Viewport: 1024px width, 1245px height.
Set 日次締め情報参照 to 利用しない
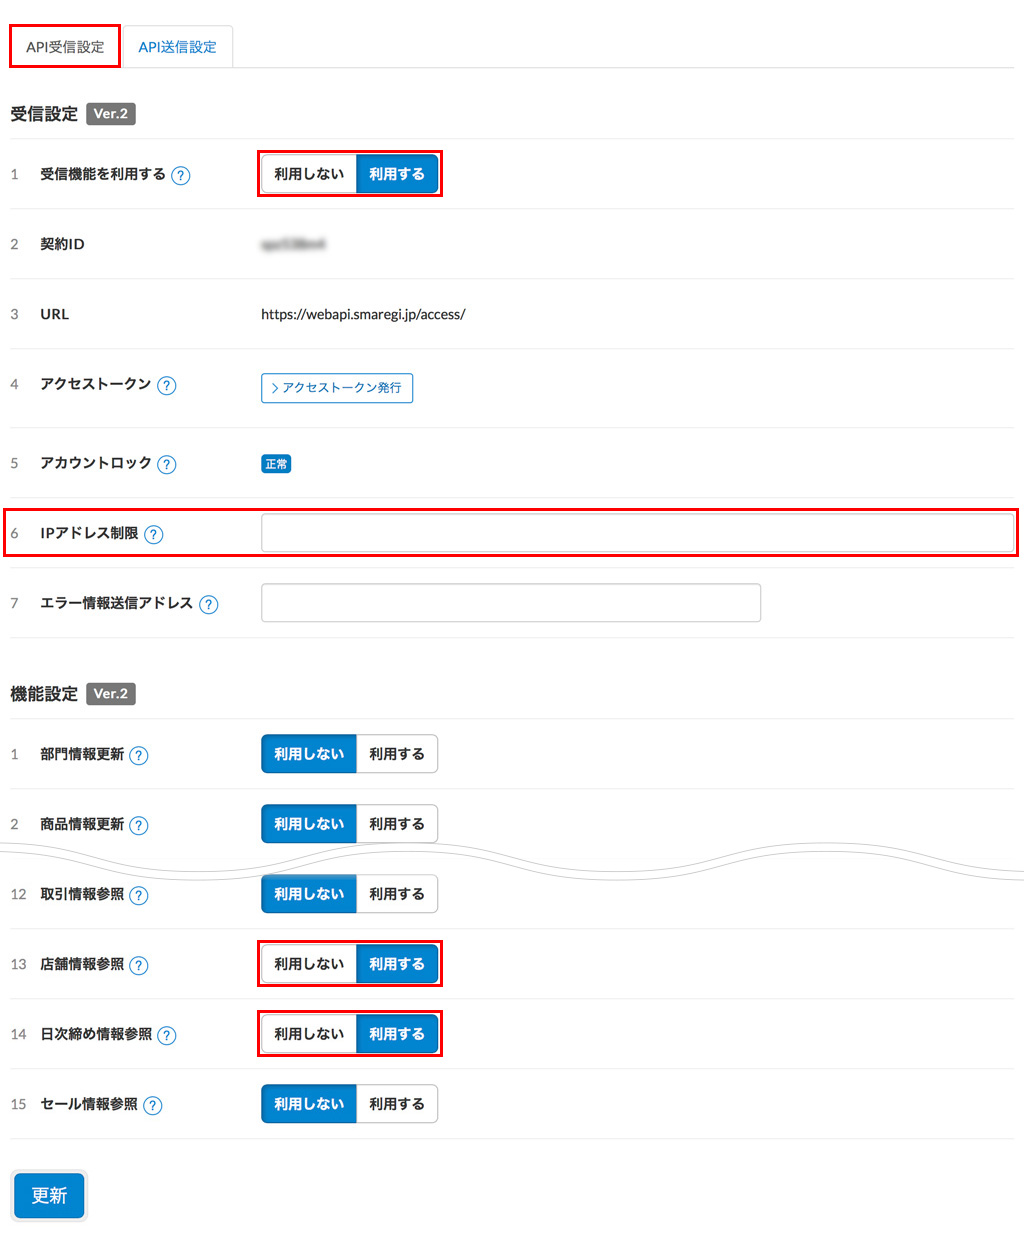coord(309,1034)
